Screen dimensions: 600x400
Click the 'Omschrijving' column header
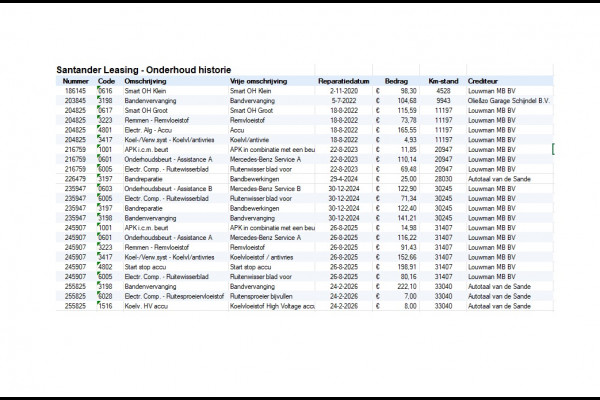pos(145,81)
